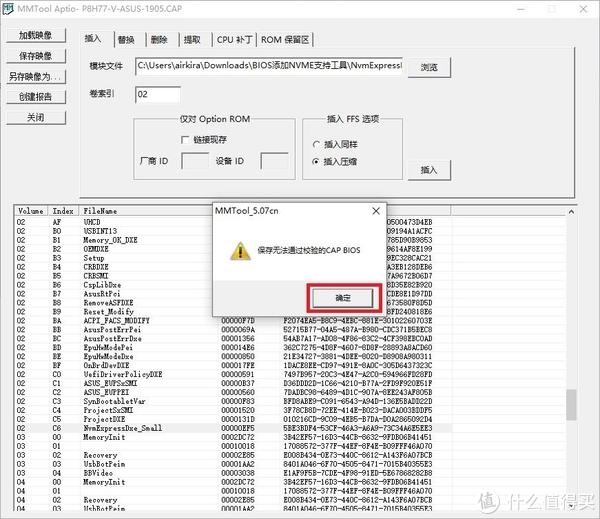Select the OnBrdDevDXE row
This screenshot has height=519, width=600.
[x=233, y=365]
